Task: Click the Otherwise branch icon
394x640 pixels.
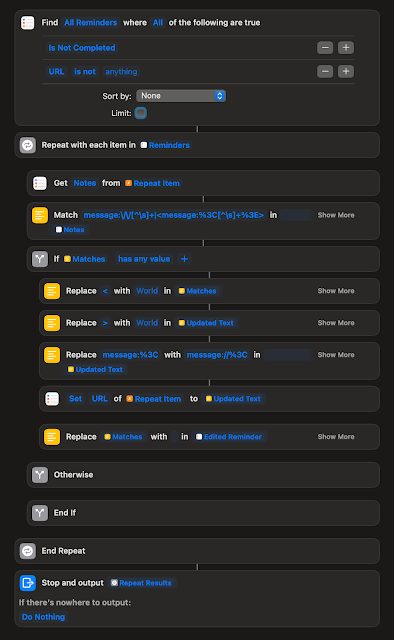Action: click(x=40, y=475)
